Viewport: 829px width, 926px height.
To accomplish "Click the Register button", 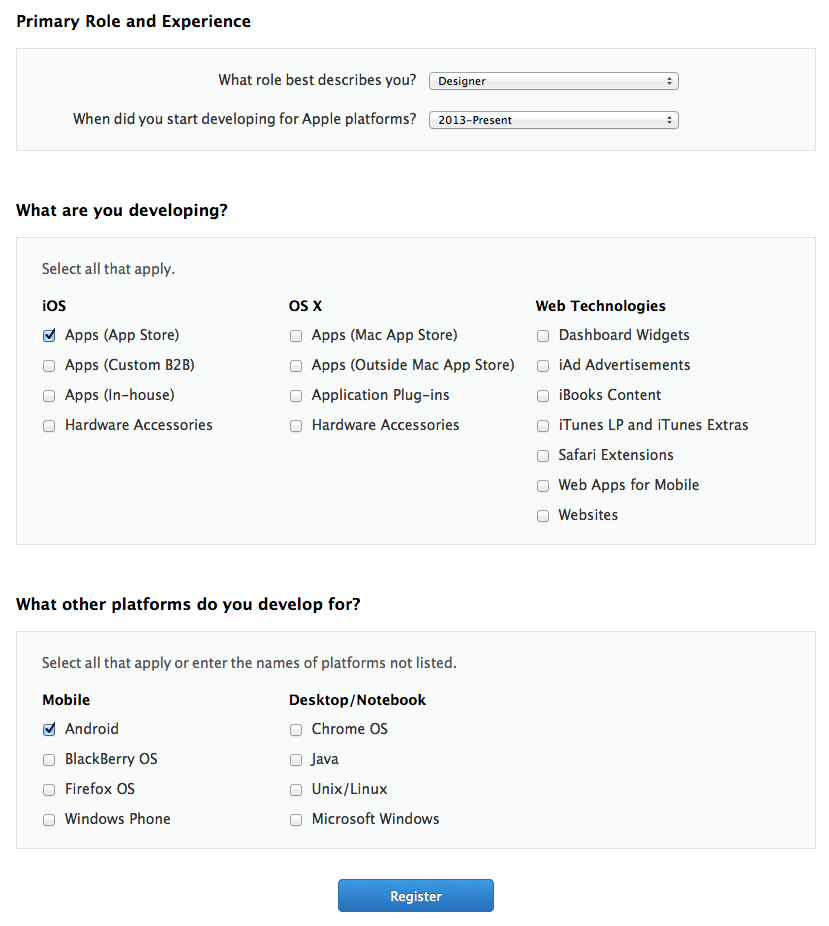I will click(415, 896).
